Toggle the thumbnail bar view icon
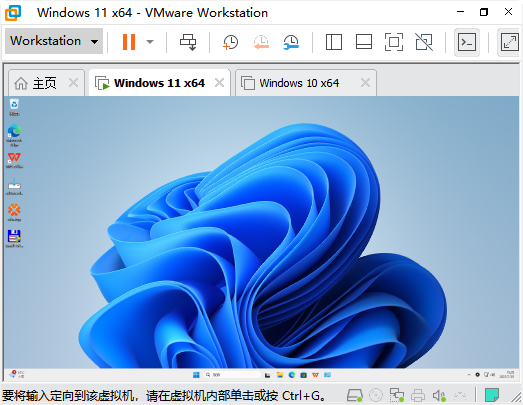This screenshot has height=405, width=523. click(364, 42)
